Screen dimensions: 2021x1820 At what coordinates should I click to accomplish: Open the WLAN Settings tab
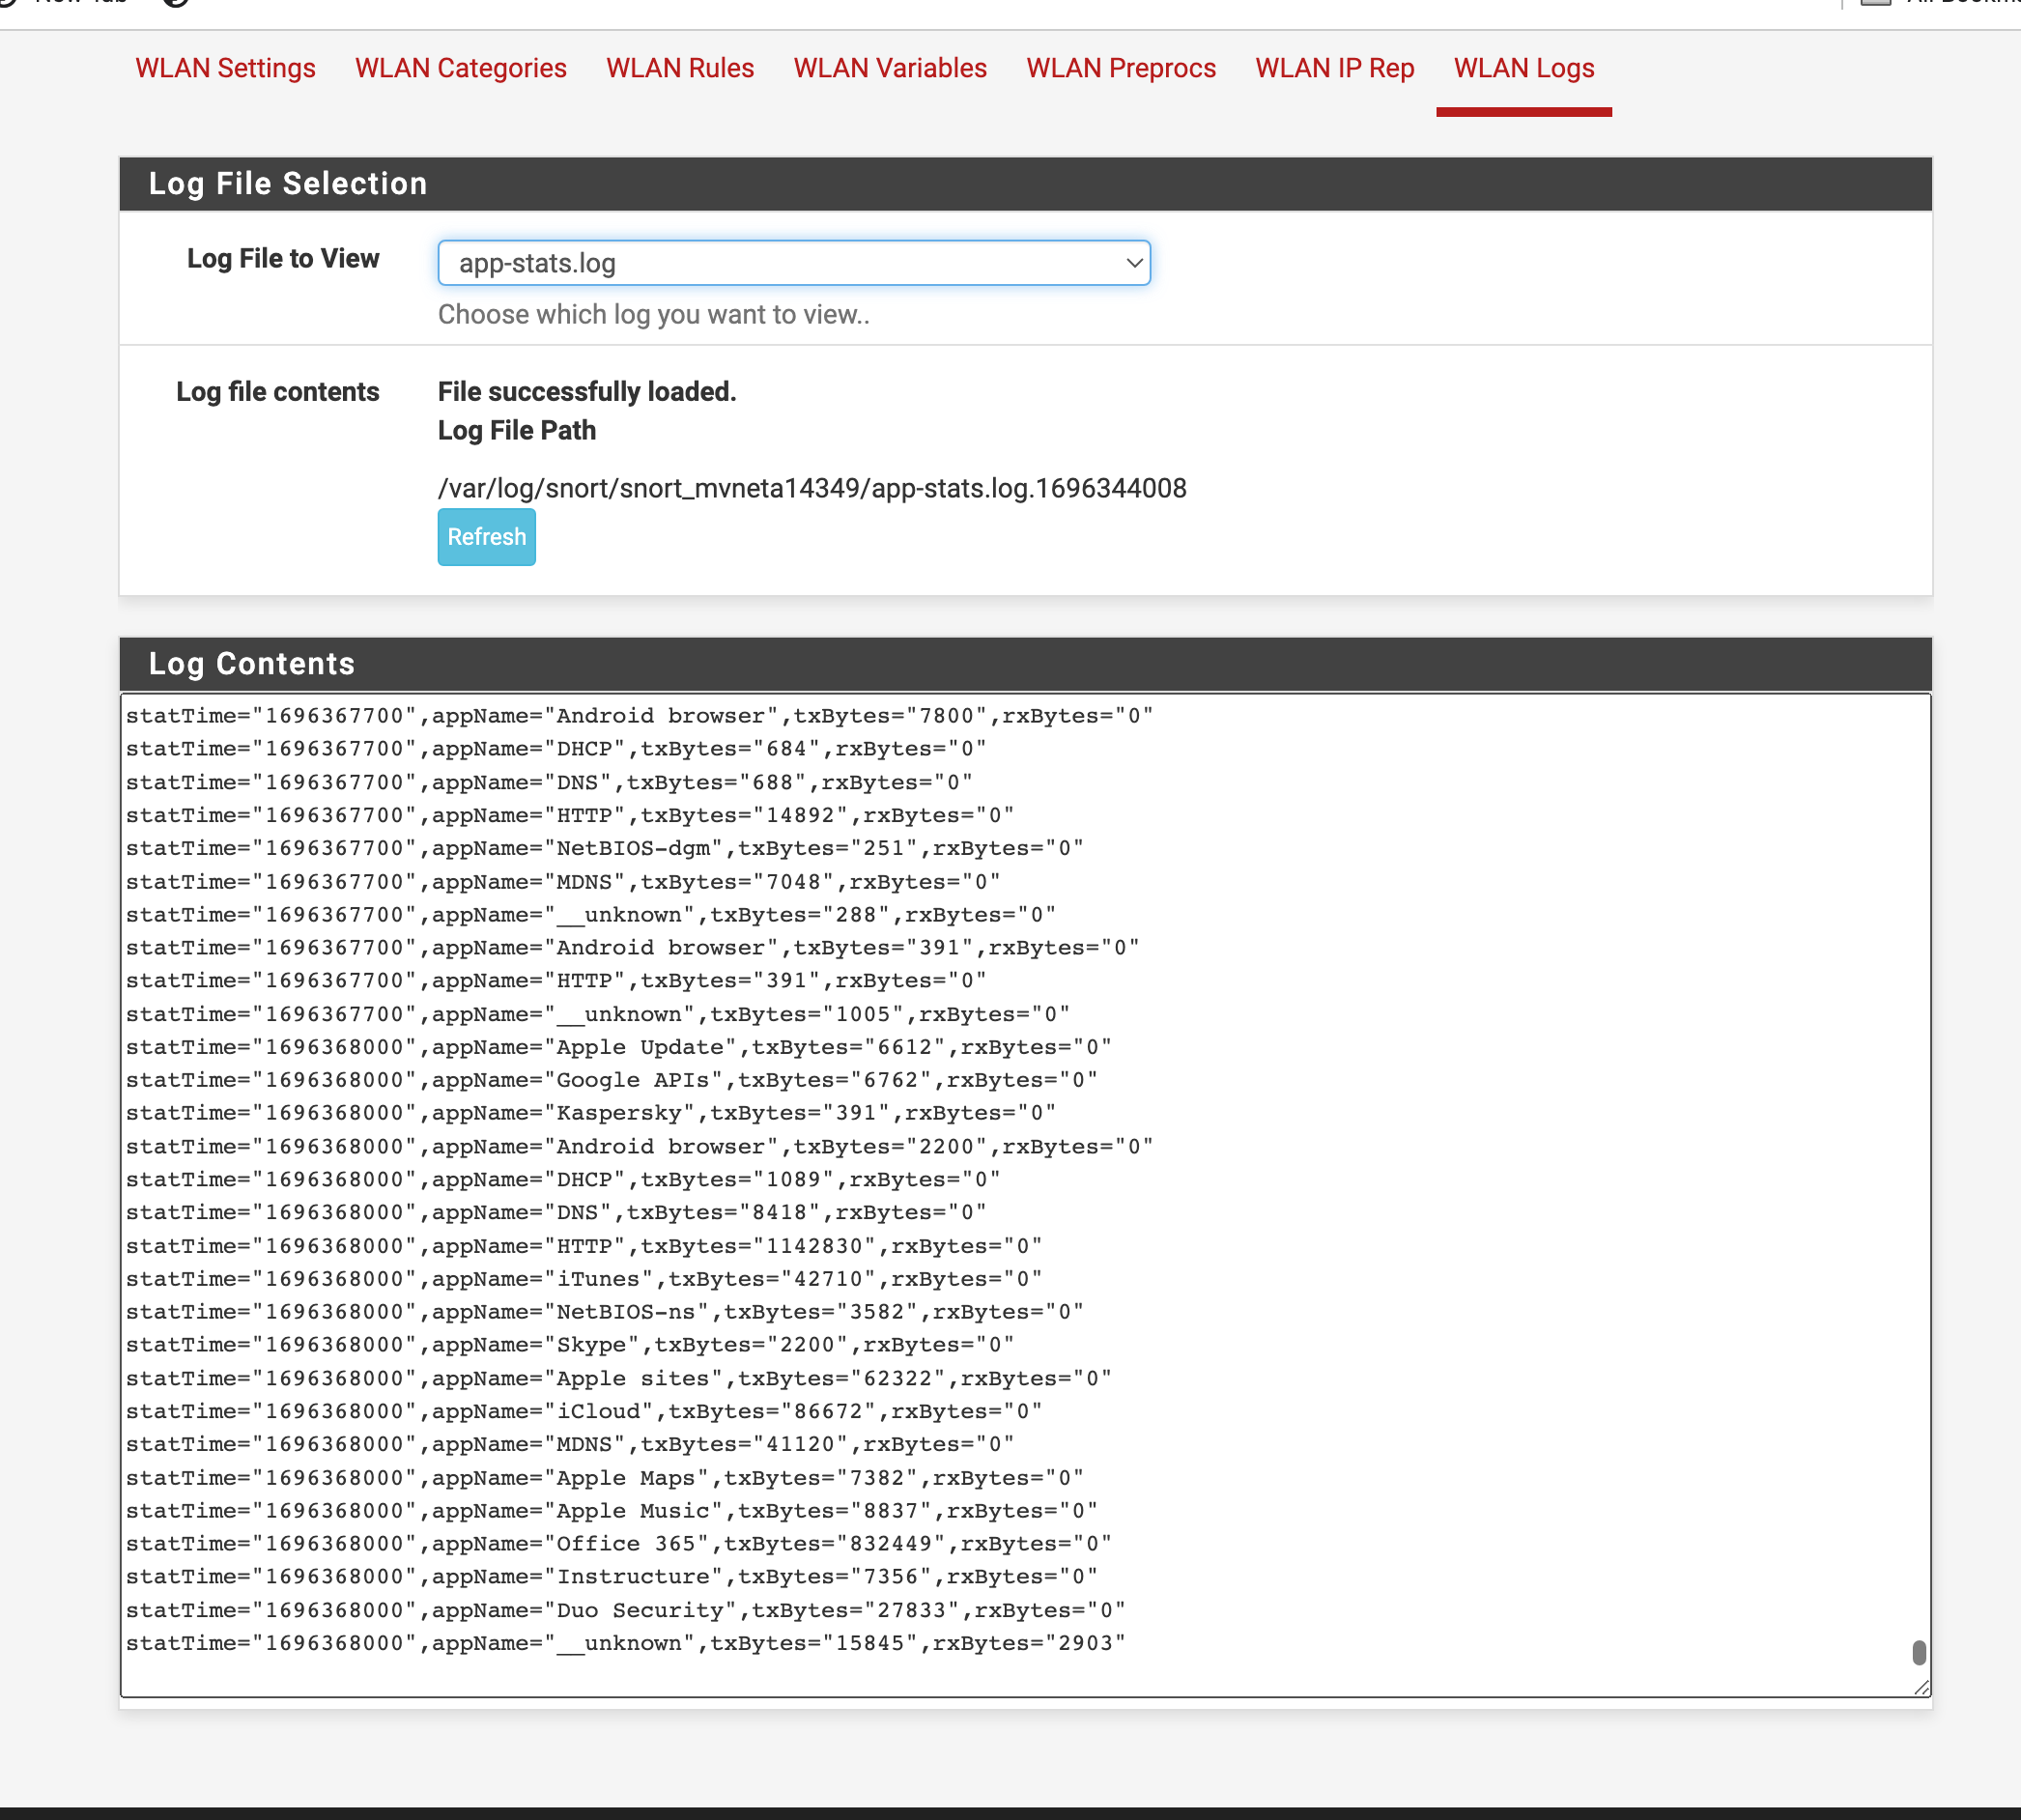(225, 68)
